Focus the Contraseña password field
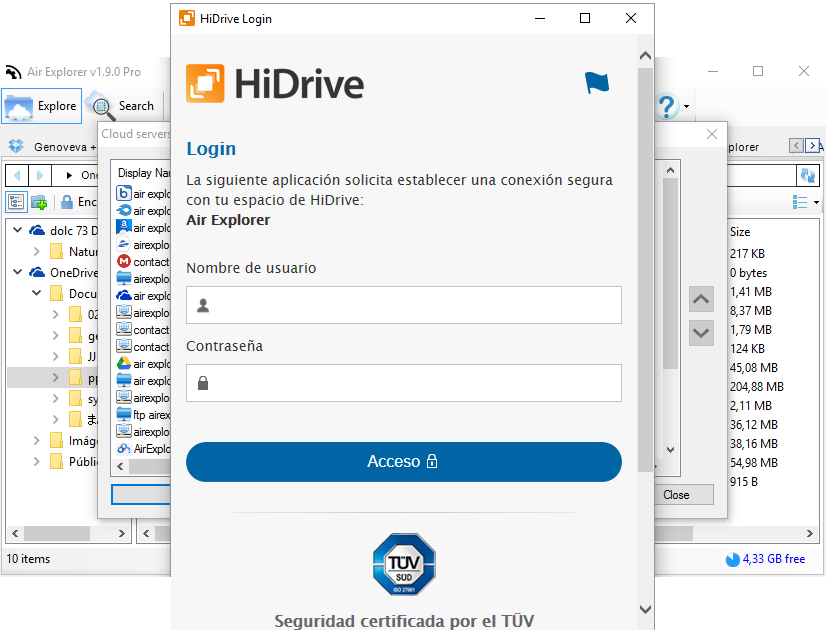The image size is (826, 630). click(404, 383)
